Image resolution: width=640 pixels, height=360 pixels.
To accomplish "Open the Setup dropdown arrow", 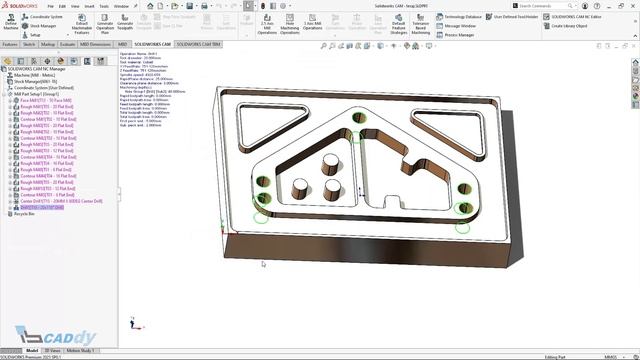I will 68,35.
